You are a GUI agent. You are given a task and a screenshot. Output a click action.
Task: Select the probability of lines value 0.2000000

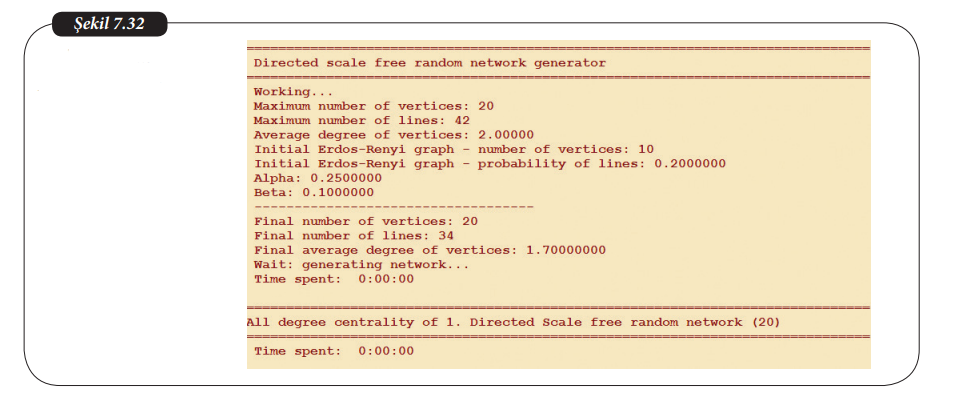tap(690, 163)
